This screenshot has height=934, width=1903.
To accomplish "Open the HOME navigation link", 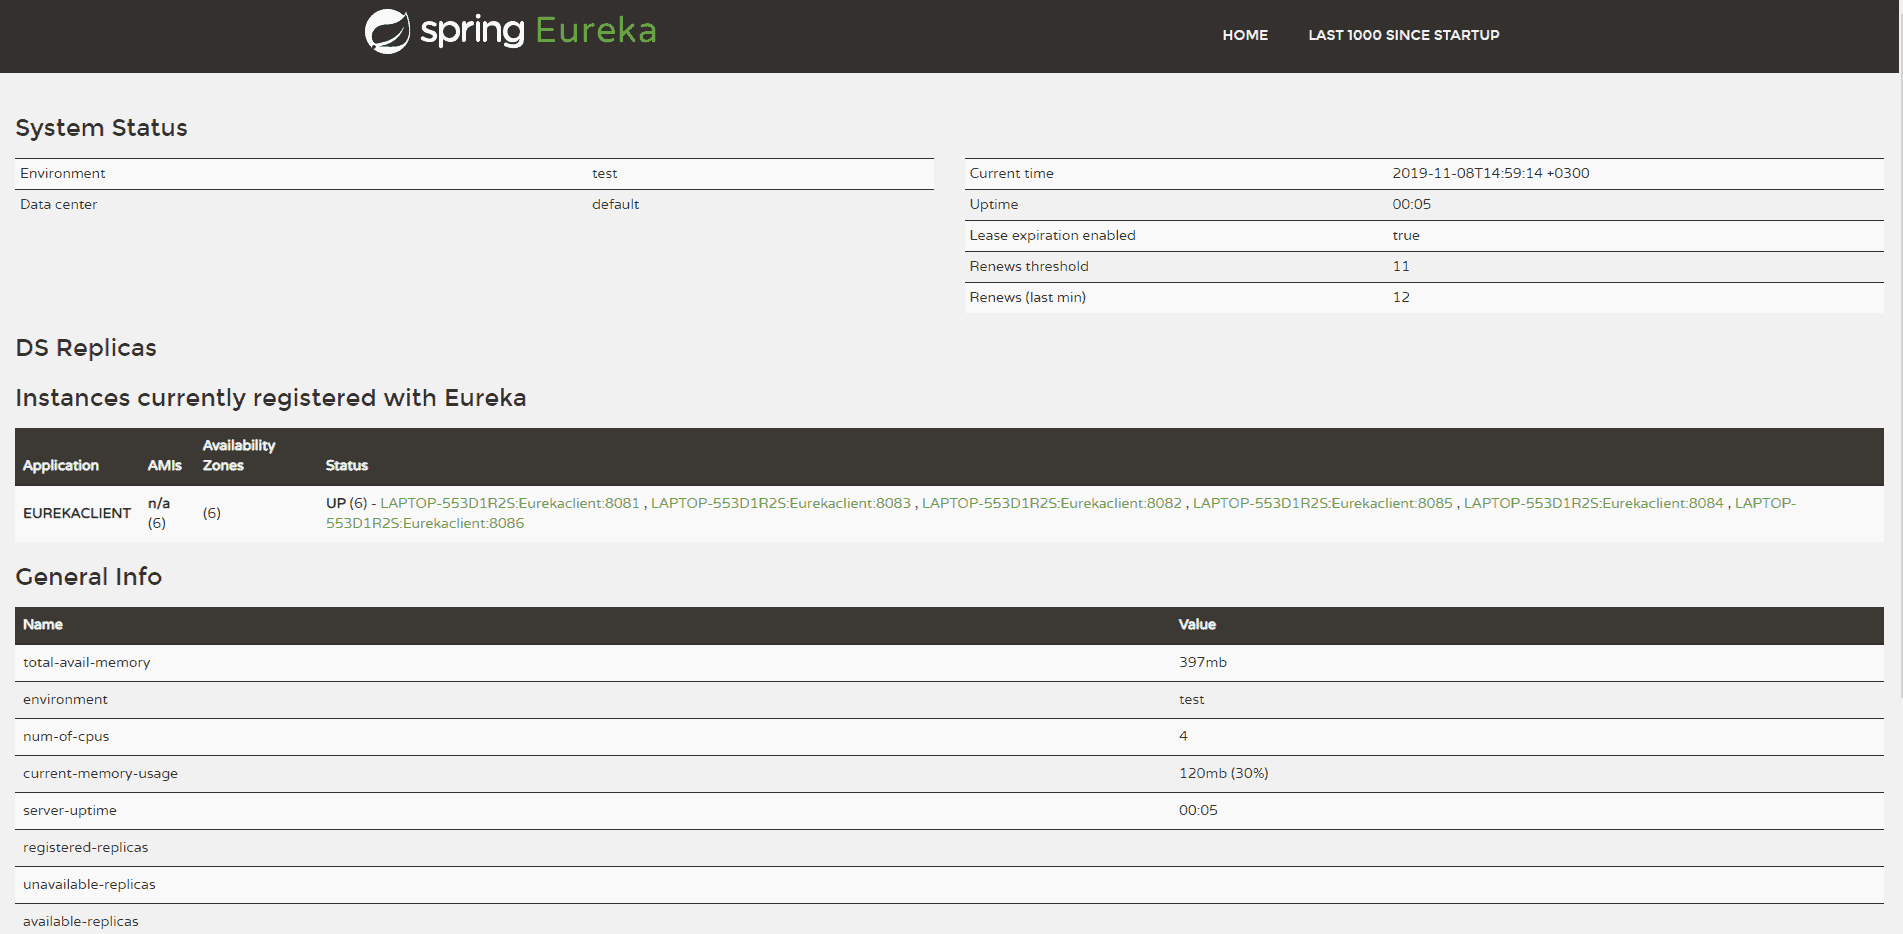I will 1245,35.
